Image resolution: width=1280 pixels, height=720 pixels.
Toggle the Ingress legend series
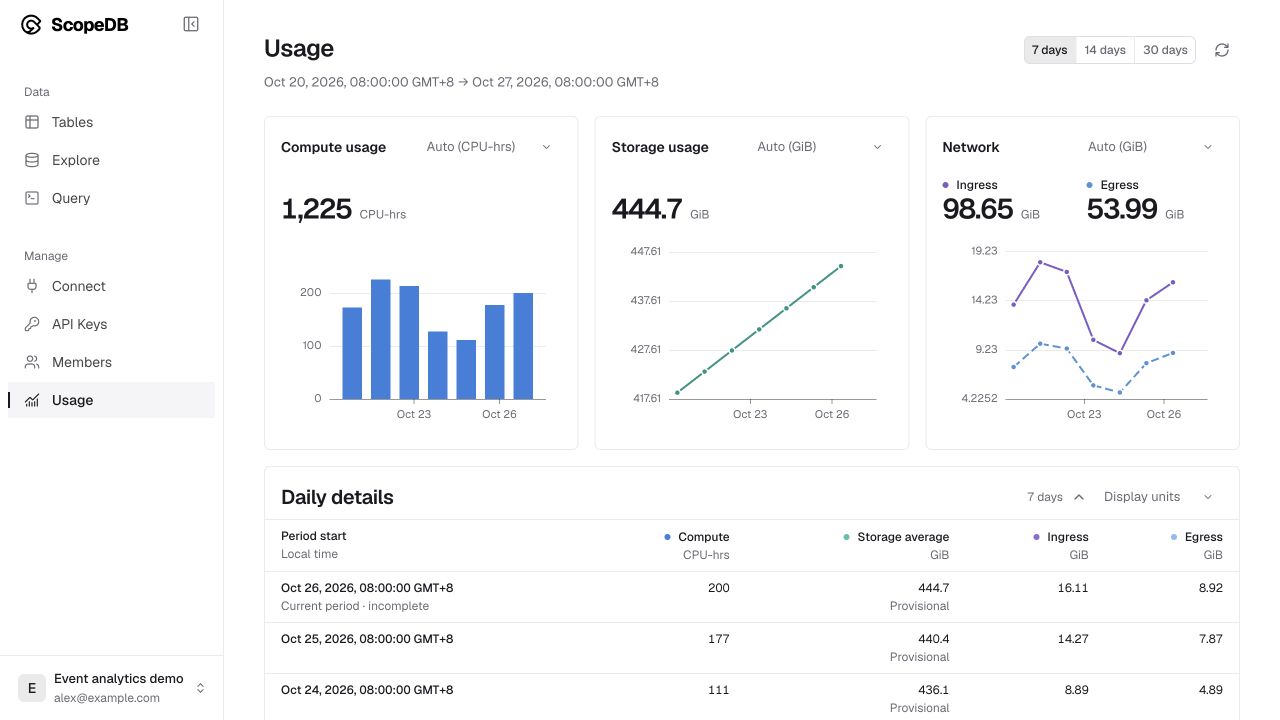pyautogui.click(x=970, y=185)
